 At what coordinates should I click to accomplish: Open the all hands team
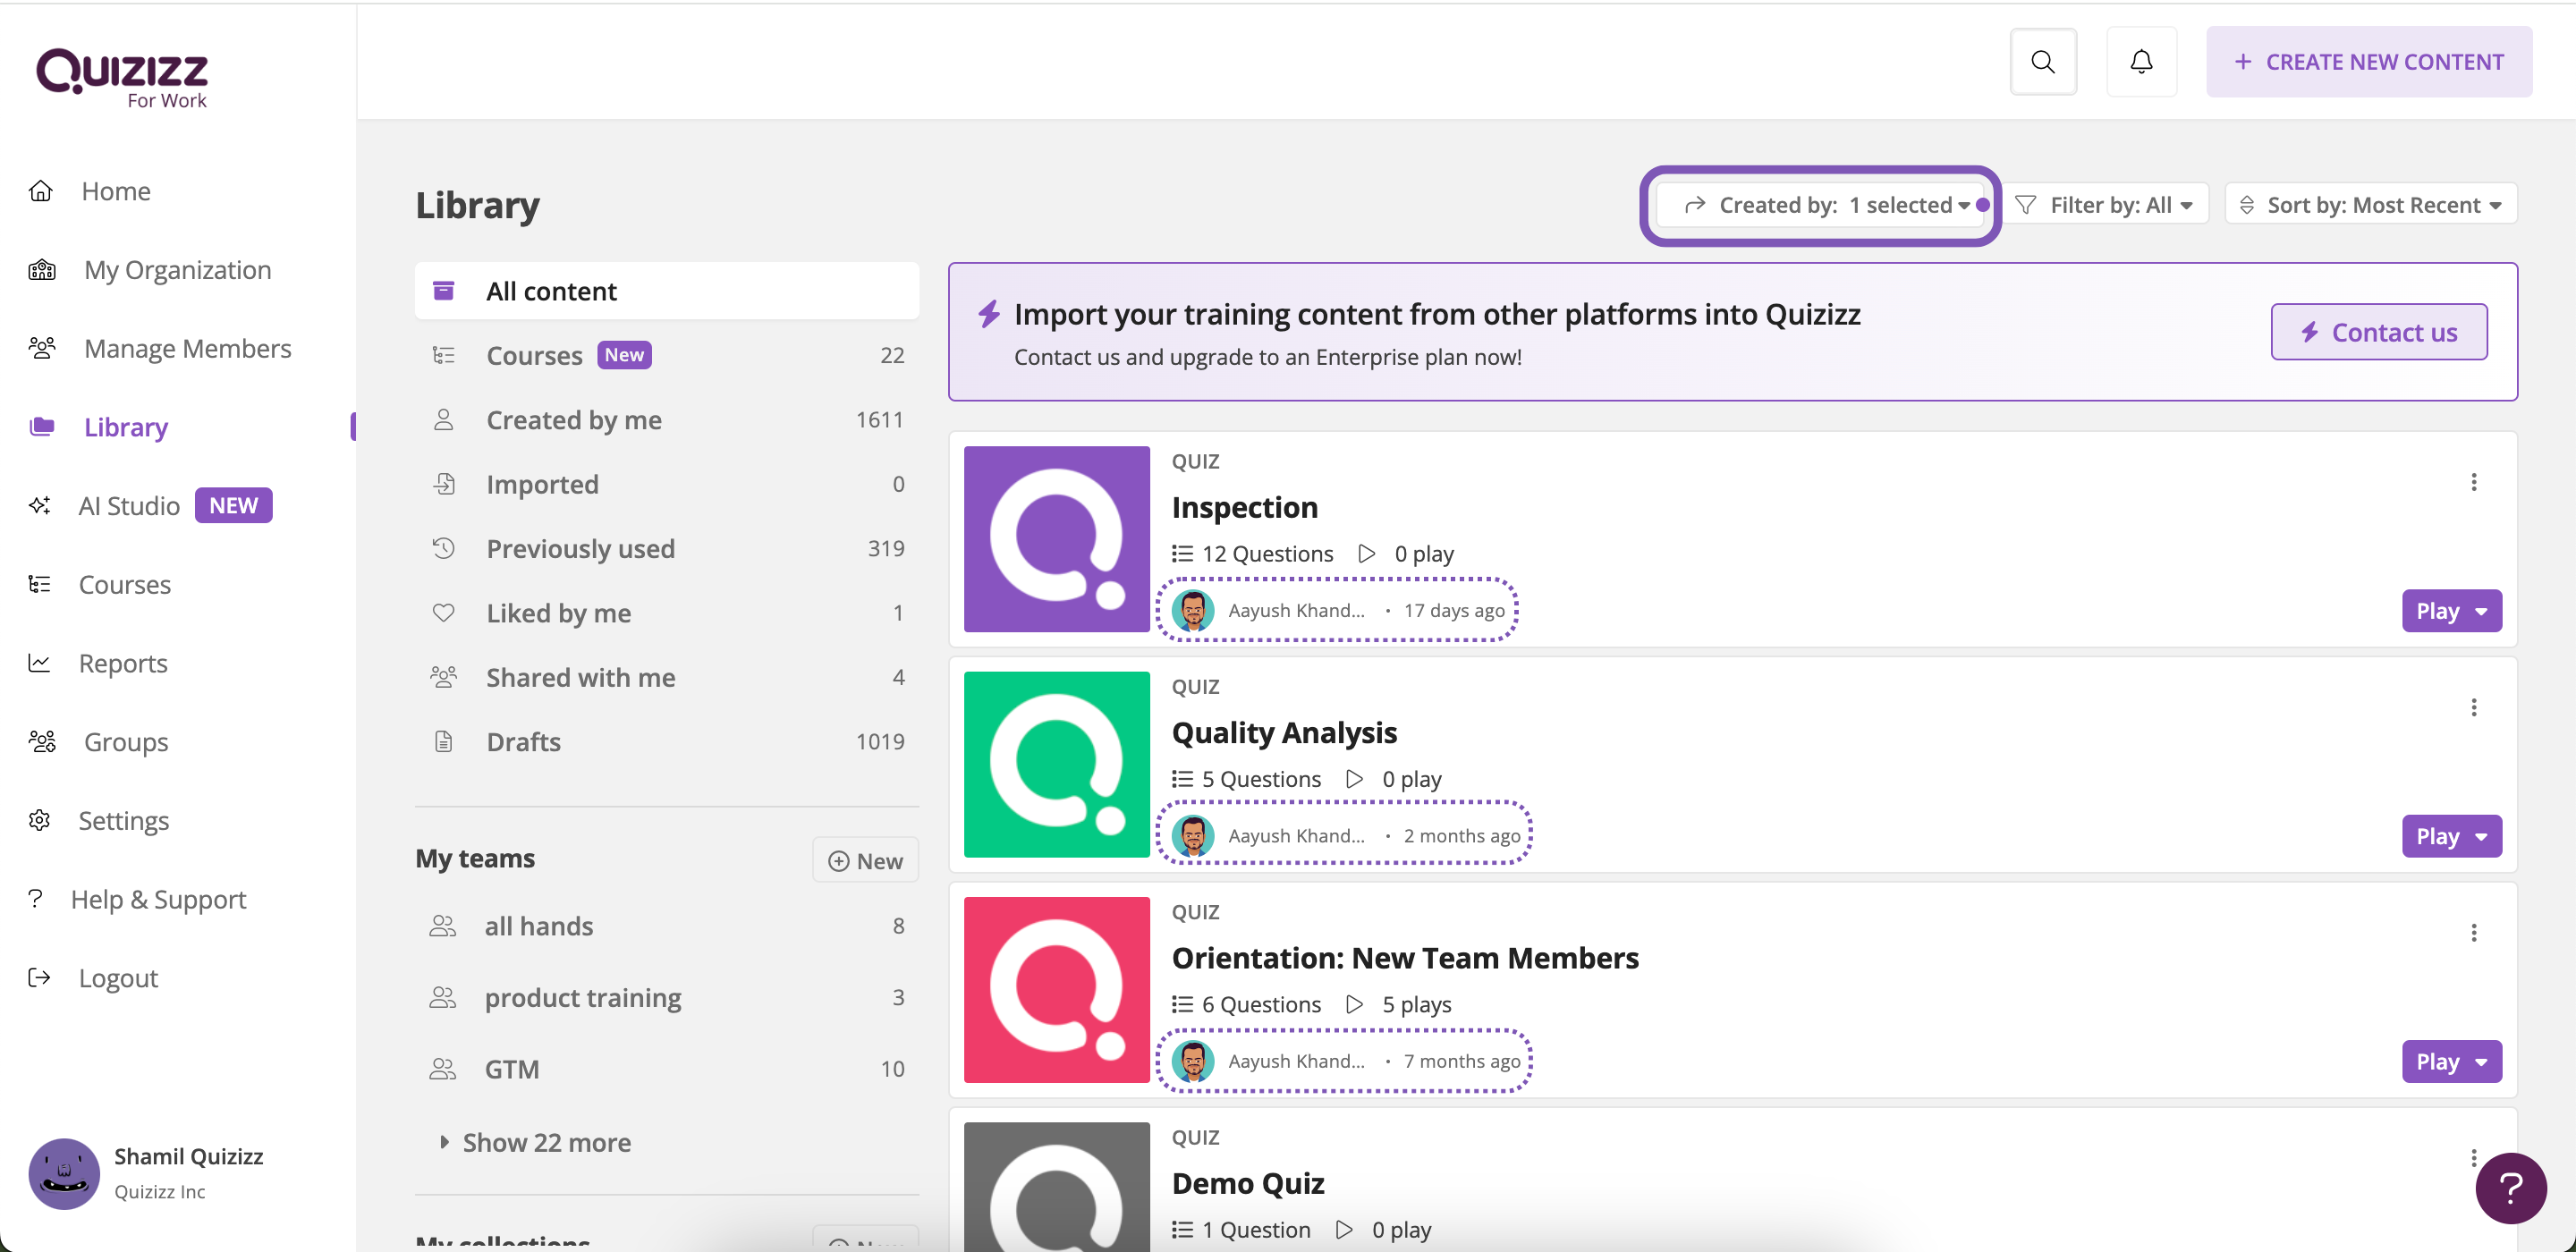[666, 926]
